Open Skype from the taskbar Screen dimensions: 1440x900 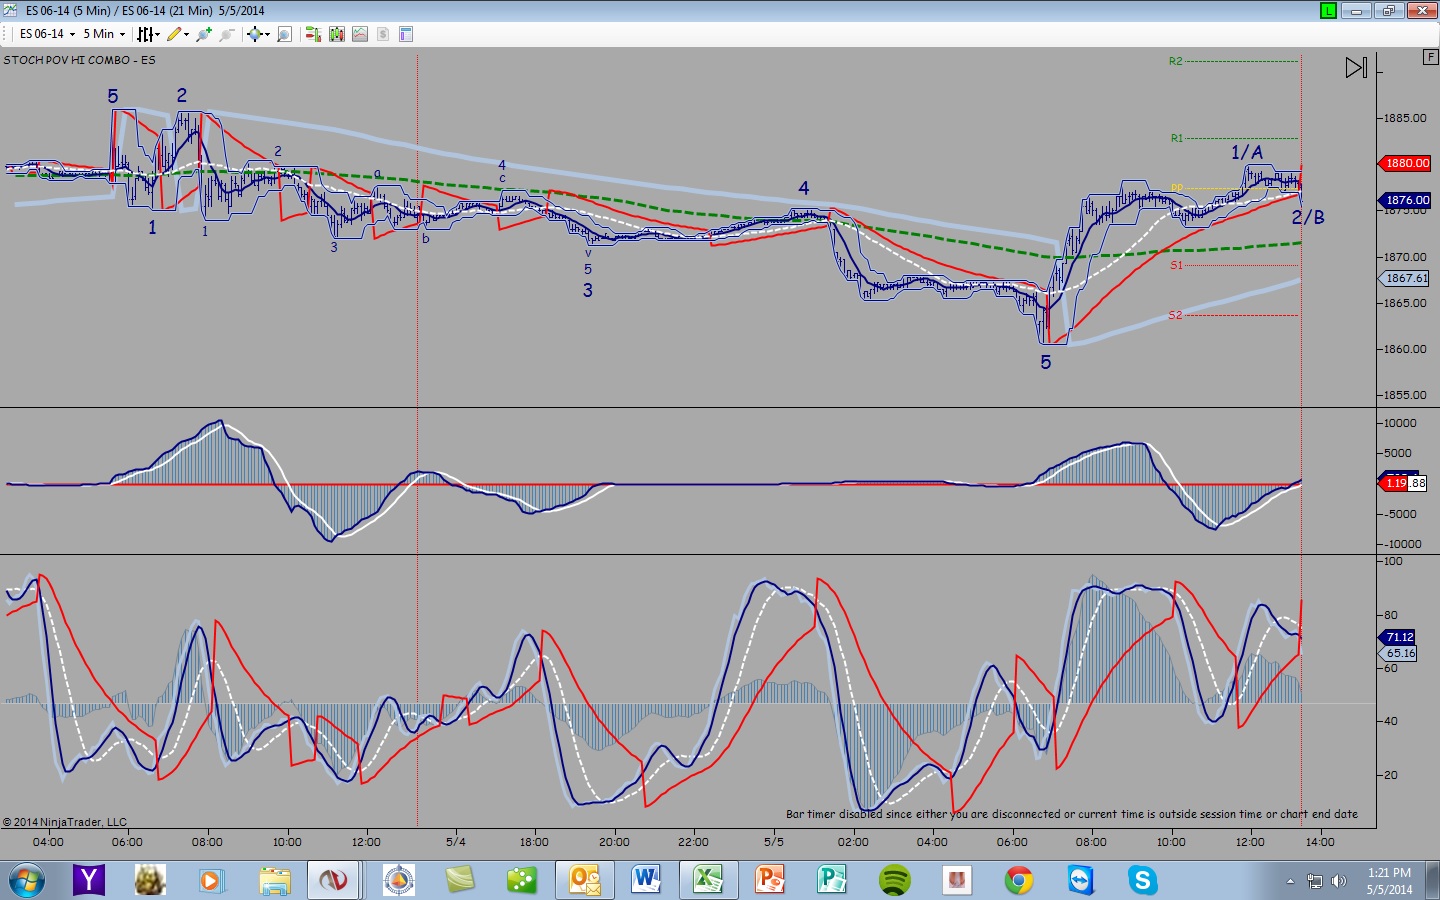pos(1143,880)
